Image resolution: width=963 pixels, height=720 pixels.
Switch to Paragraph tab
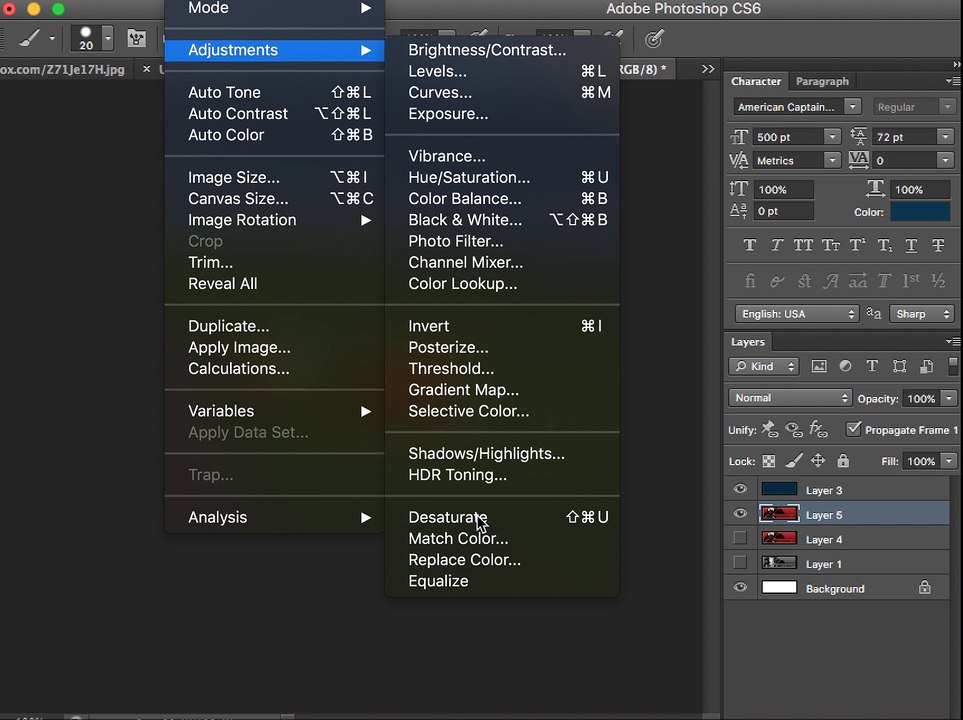[822, 81]
